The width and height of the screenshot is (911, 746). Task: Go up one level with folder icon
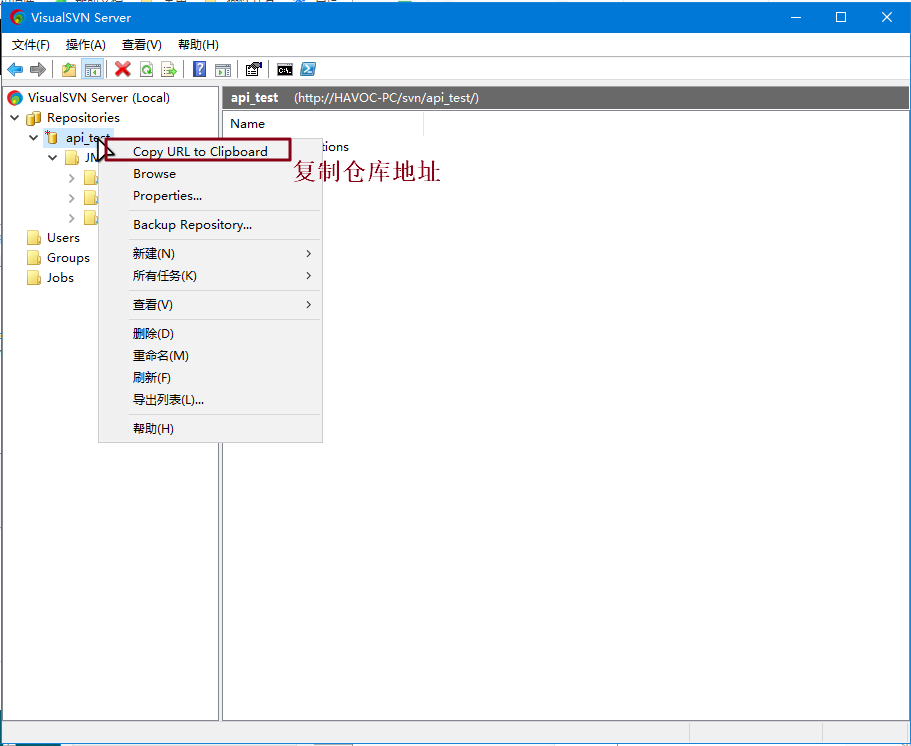tap(69, 70)
